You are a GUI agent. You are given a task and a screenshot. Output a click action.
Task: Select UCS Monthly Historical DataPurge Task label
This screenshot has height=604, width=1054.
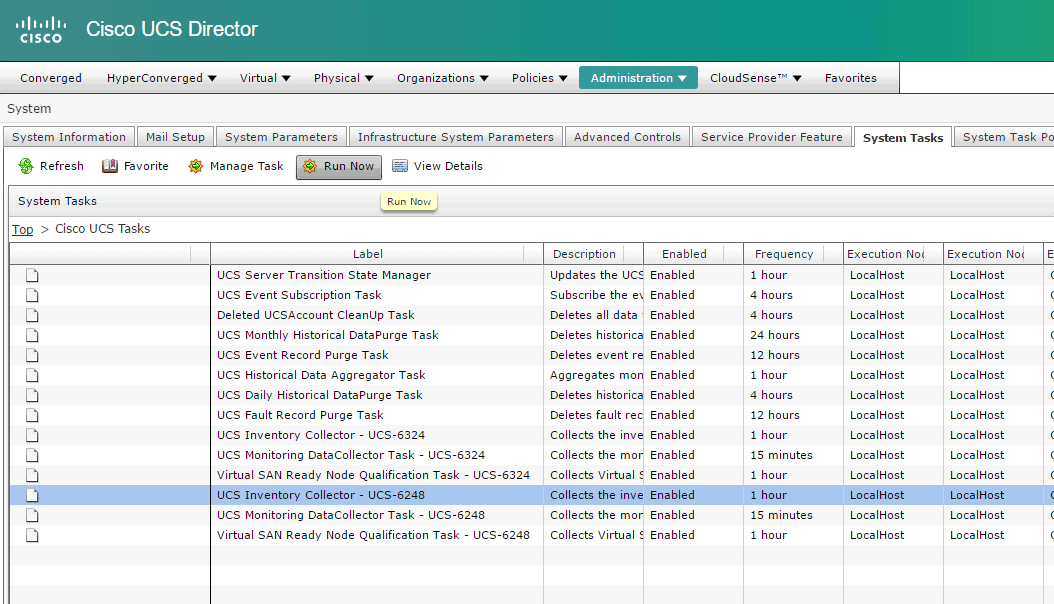[x=327, y=335]
